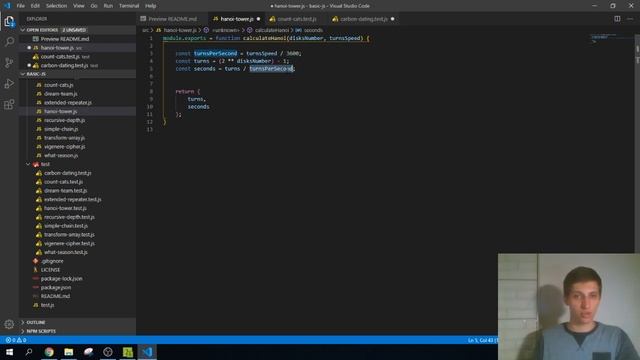Expand the Outline section
The height and width of the screenshot is (360, 640).
pos(78,322)
